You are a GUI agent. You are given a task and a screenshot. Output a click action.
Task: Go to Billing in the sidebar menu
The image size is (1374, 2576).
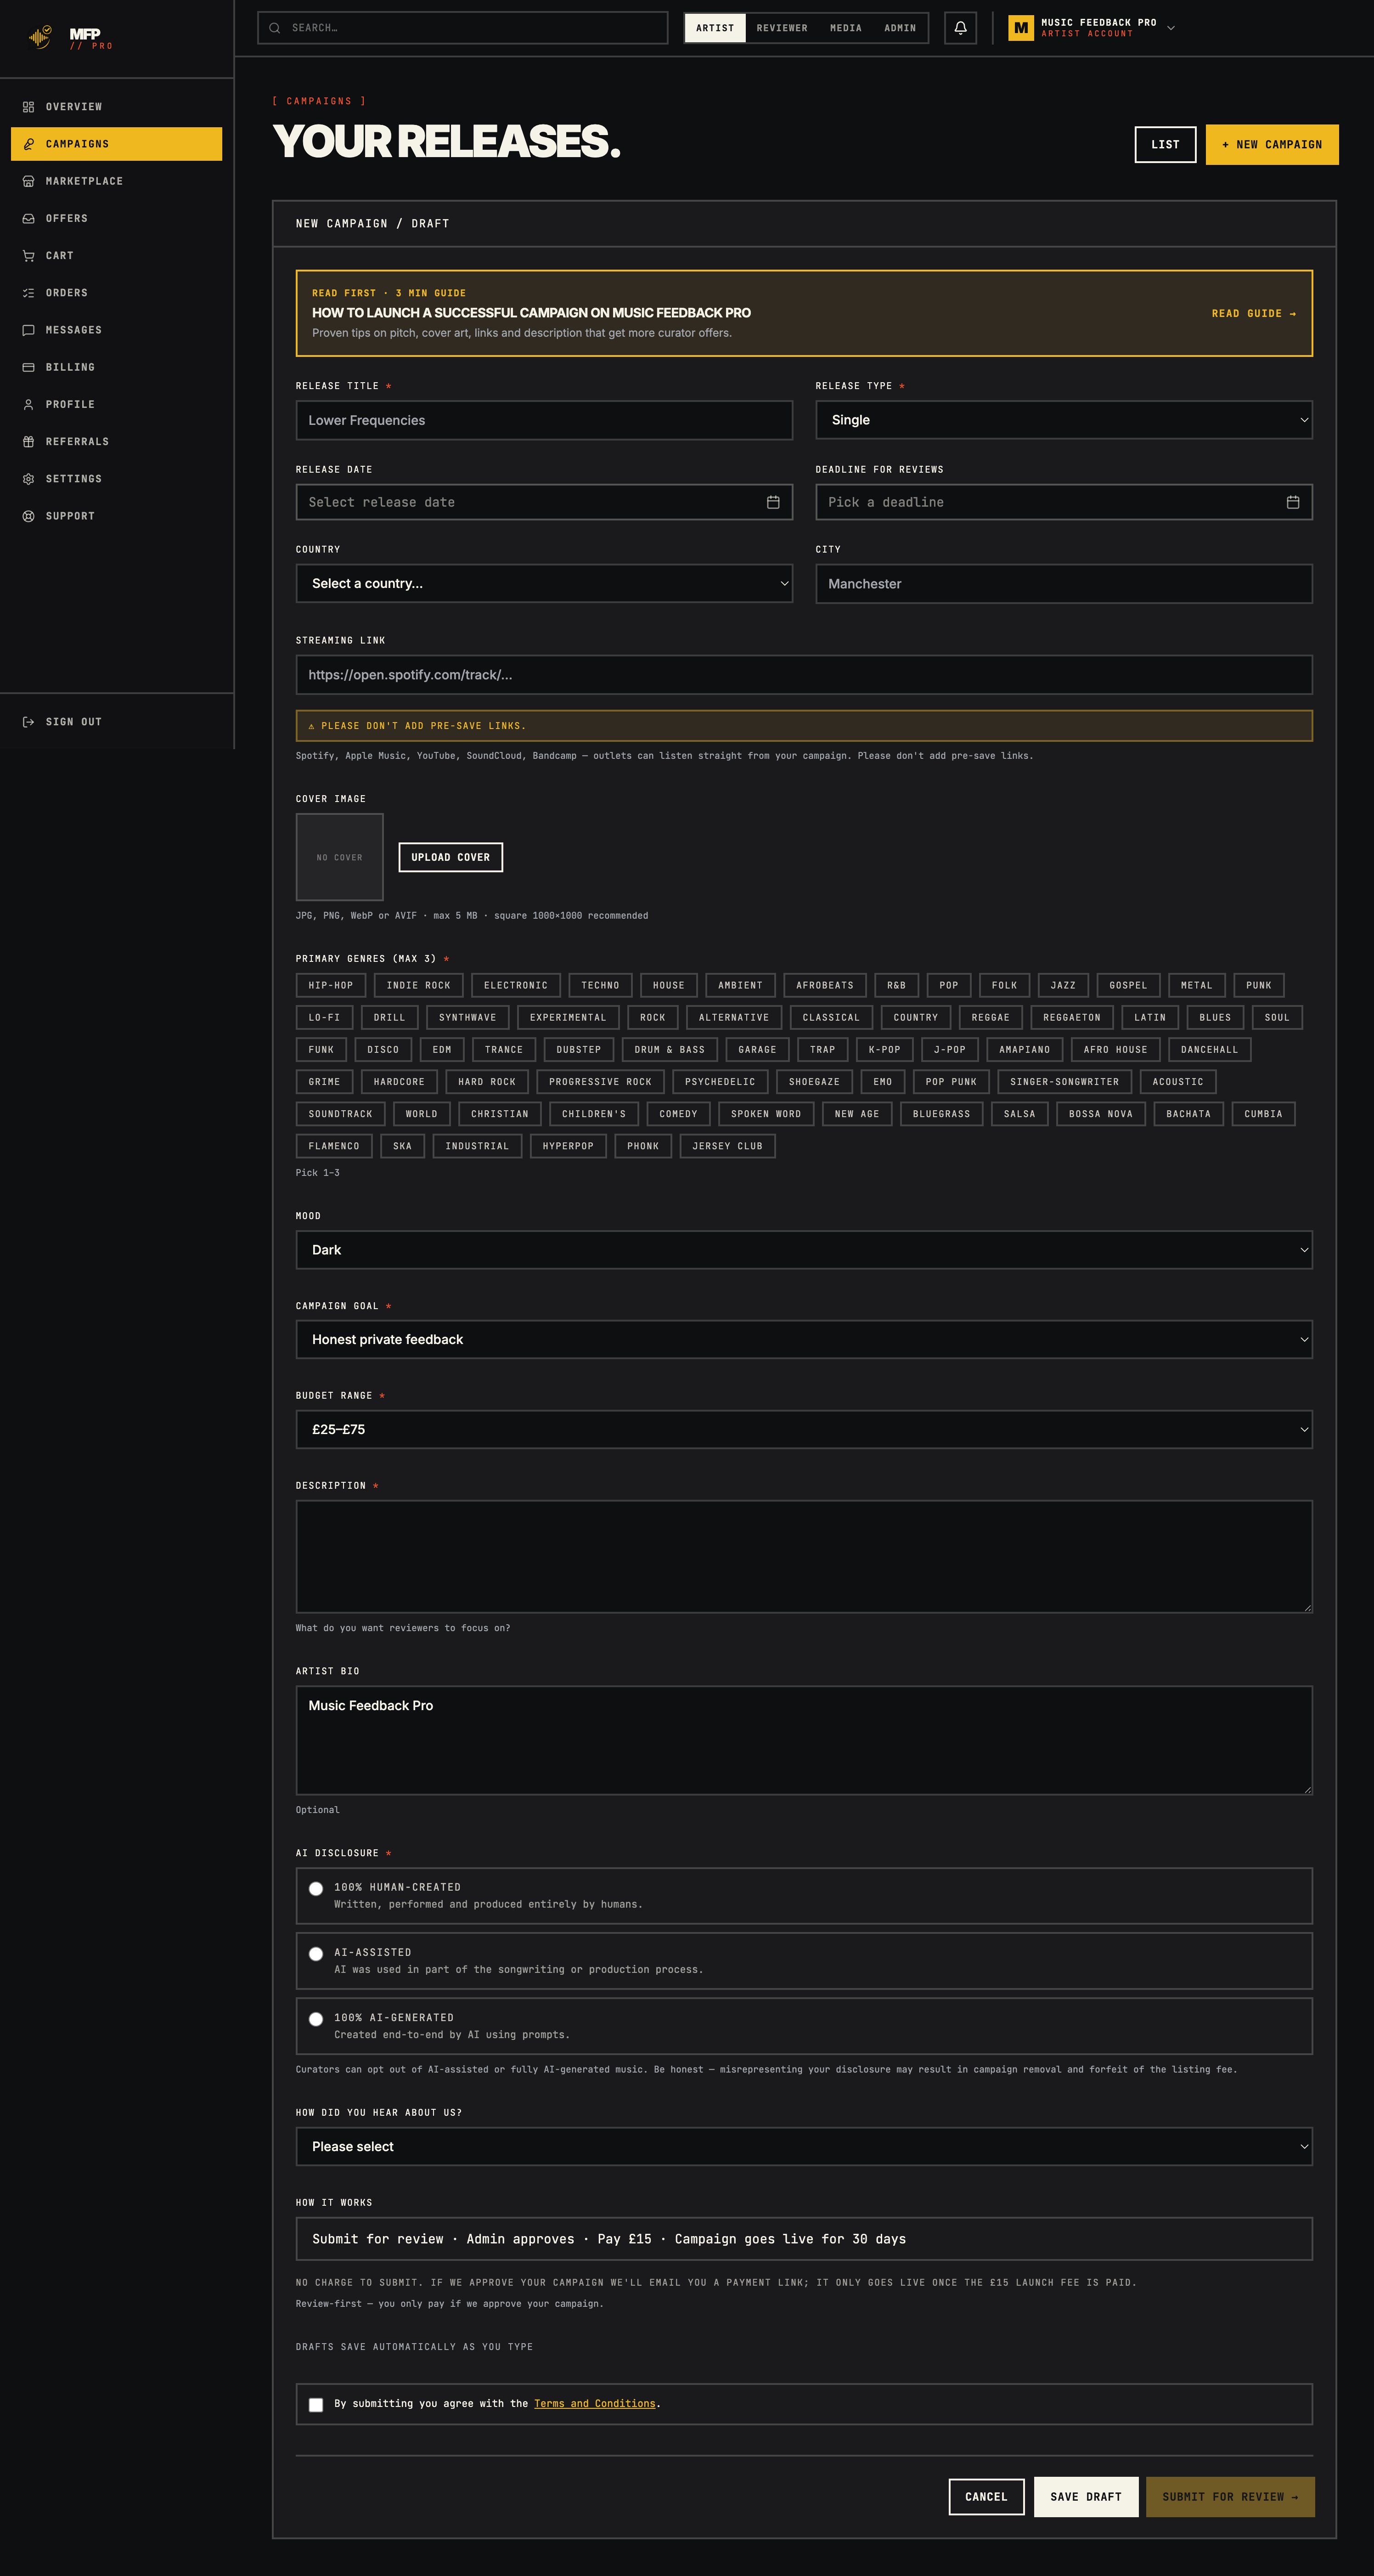[x=116, y=367]
